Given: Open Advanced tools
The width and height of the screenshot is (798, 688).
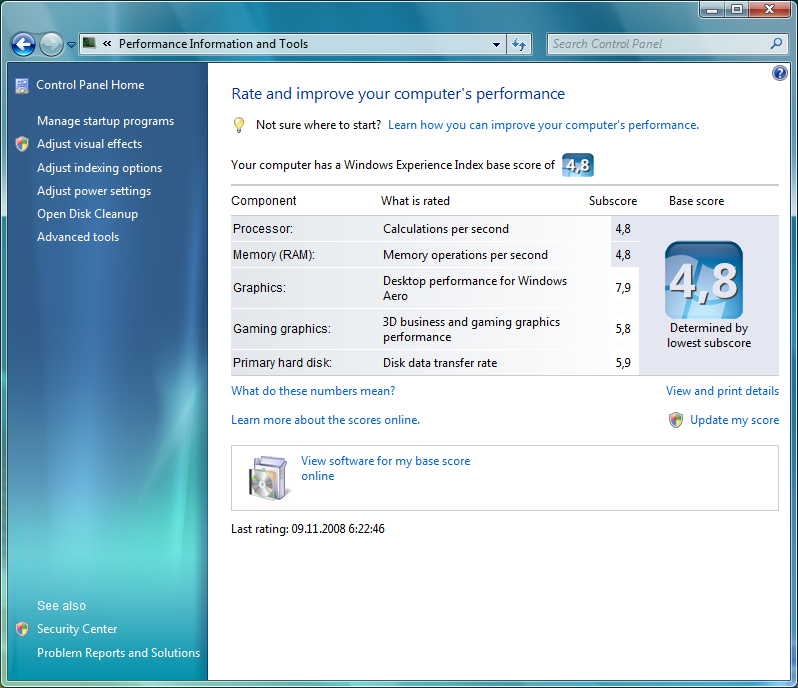Looking at the screenshot, I should [78, 237].
